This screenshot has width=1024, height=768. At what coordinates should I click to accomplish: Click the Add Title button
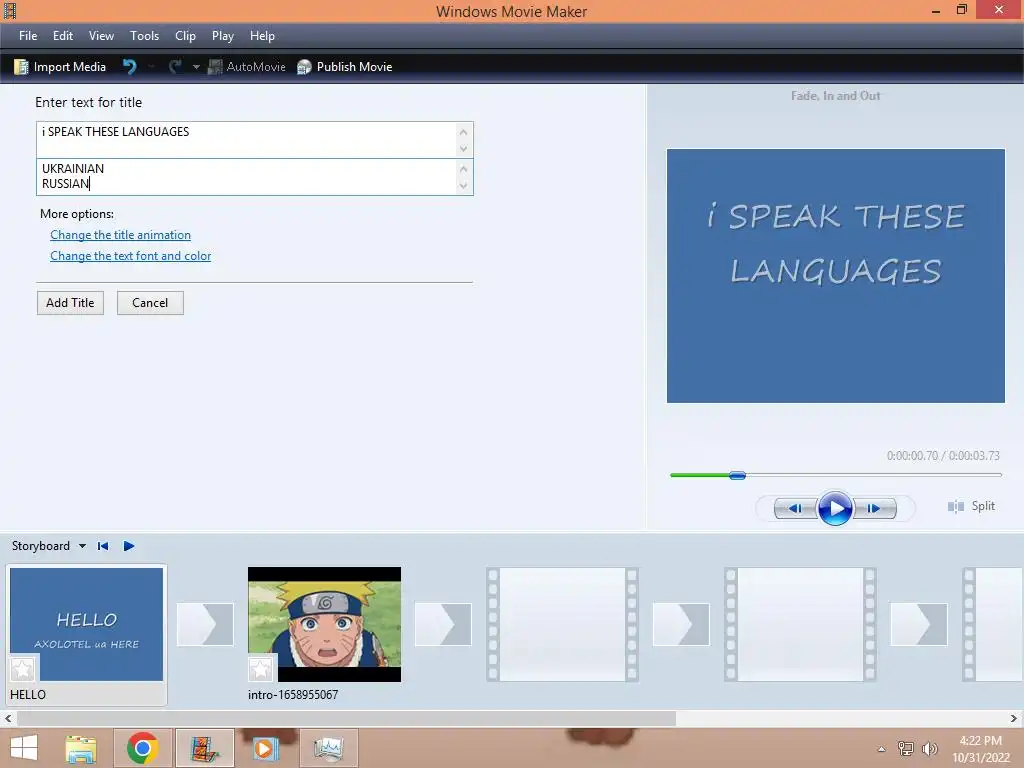coord(71,303)
